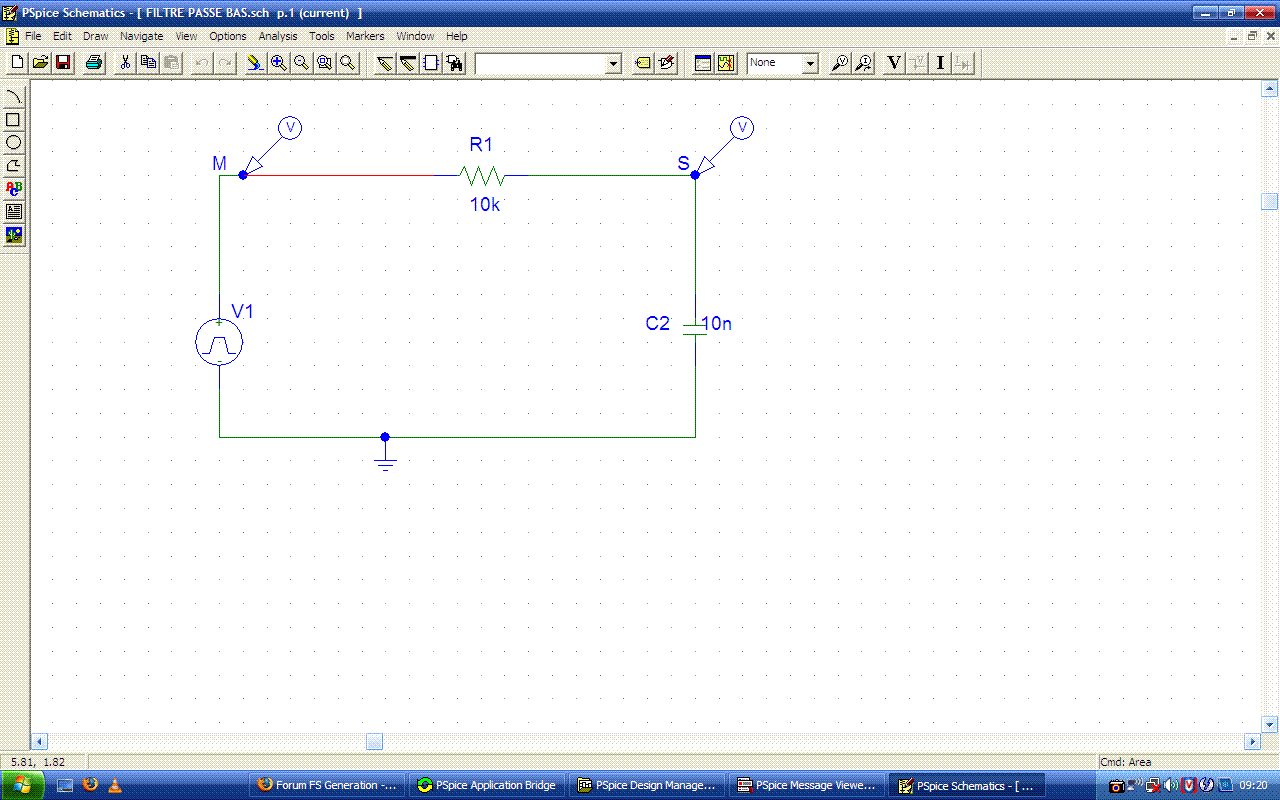This screenshot has height=800, width=1280.
Task: Print the schematic
Action: click(x=94, y=63)
